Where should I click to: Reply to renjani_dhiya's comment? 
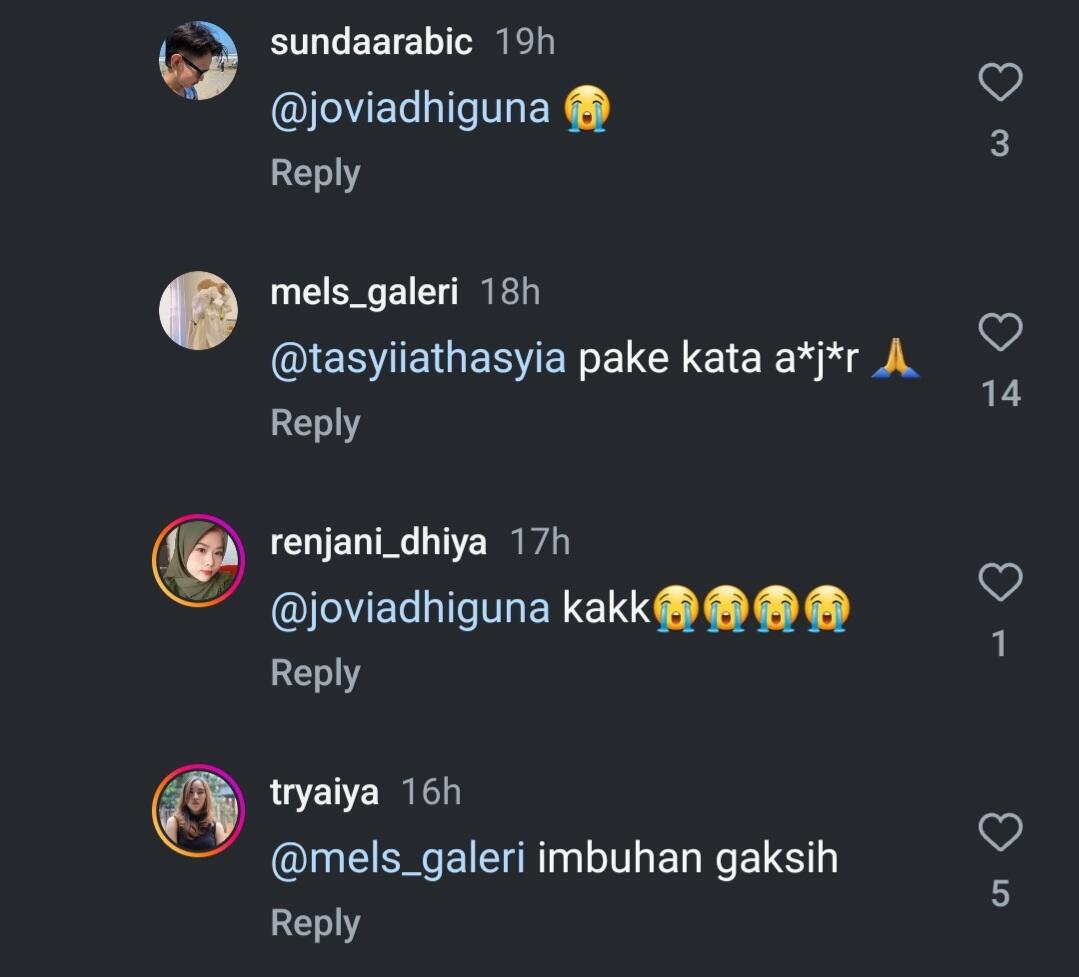coord(314,672)
